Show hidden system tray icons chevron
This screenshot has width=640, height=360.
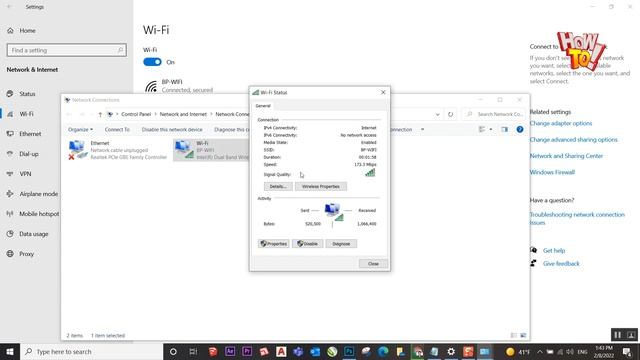click(540, 351)
